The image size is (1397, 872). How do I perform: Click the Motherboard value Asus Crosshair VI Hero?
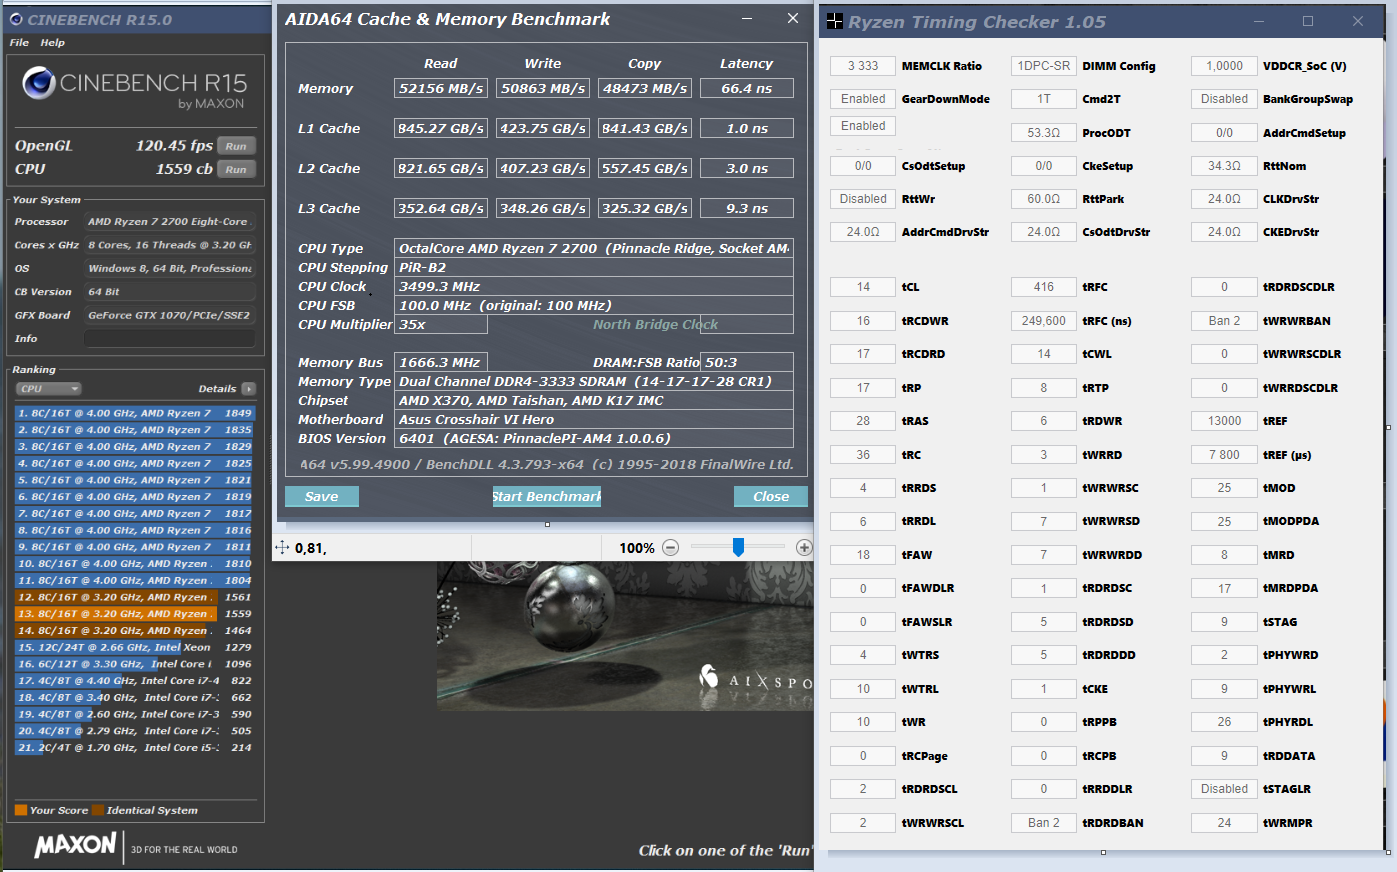click(x=594, y=420)
